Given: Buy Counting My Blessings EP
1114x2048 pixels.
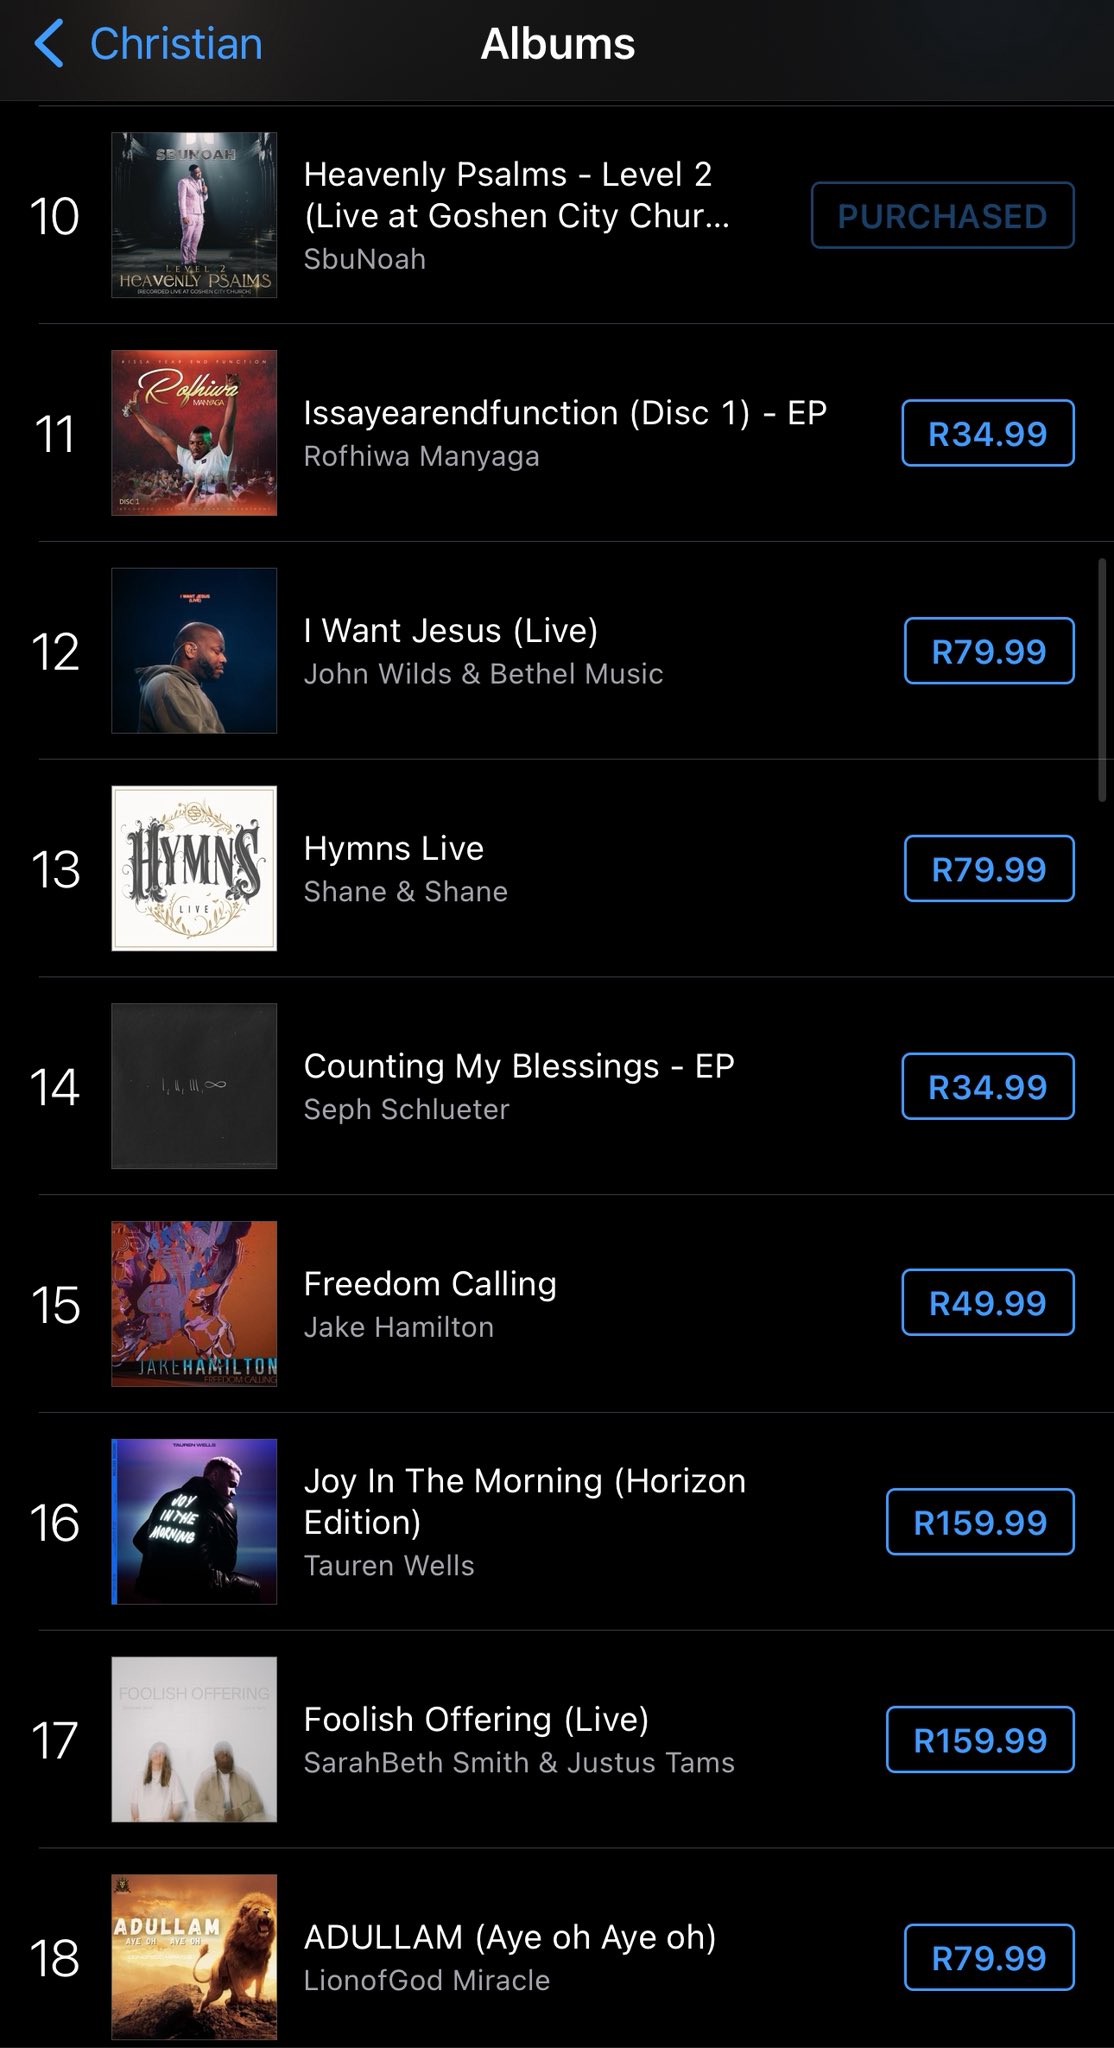Looking at the screenshot, I should (988, 1086).
